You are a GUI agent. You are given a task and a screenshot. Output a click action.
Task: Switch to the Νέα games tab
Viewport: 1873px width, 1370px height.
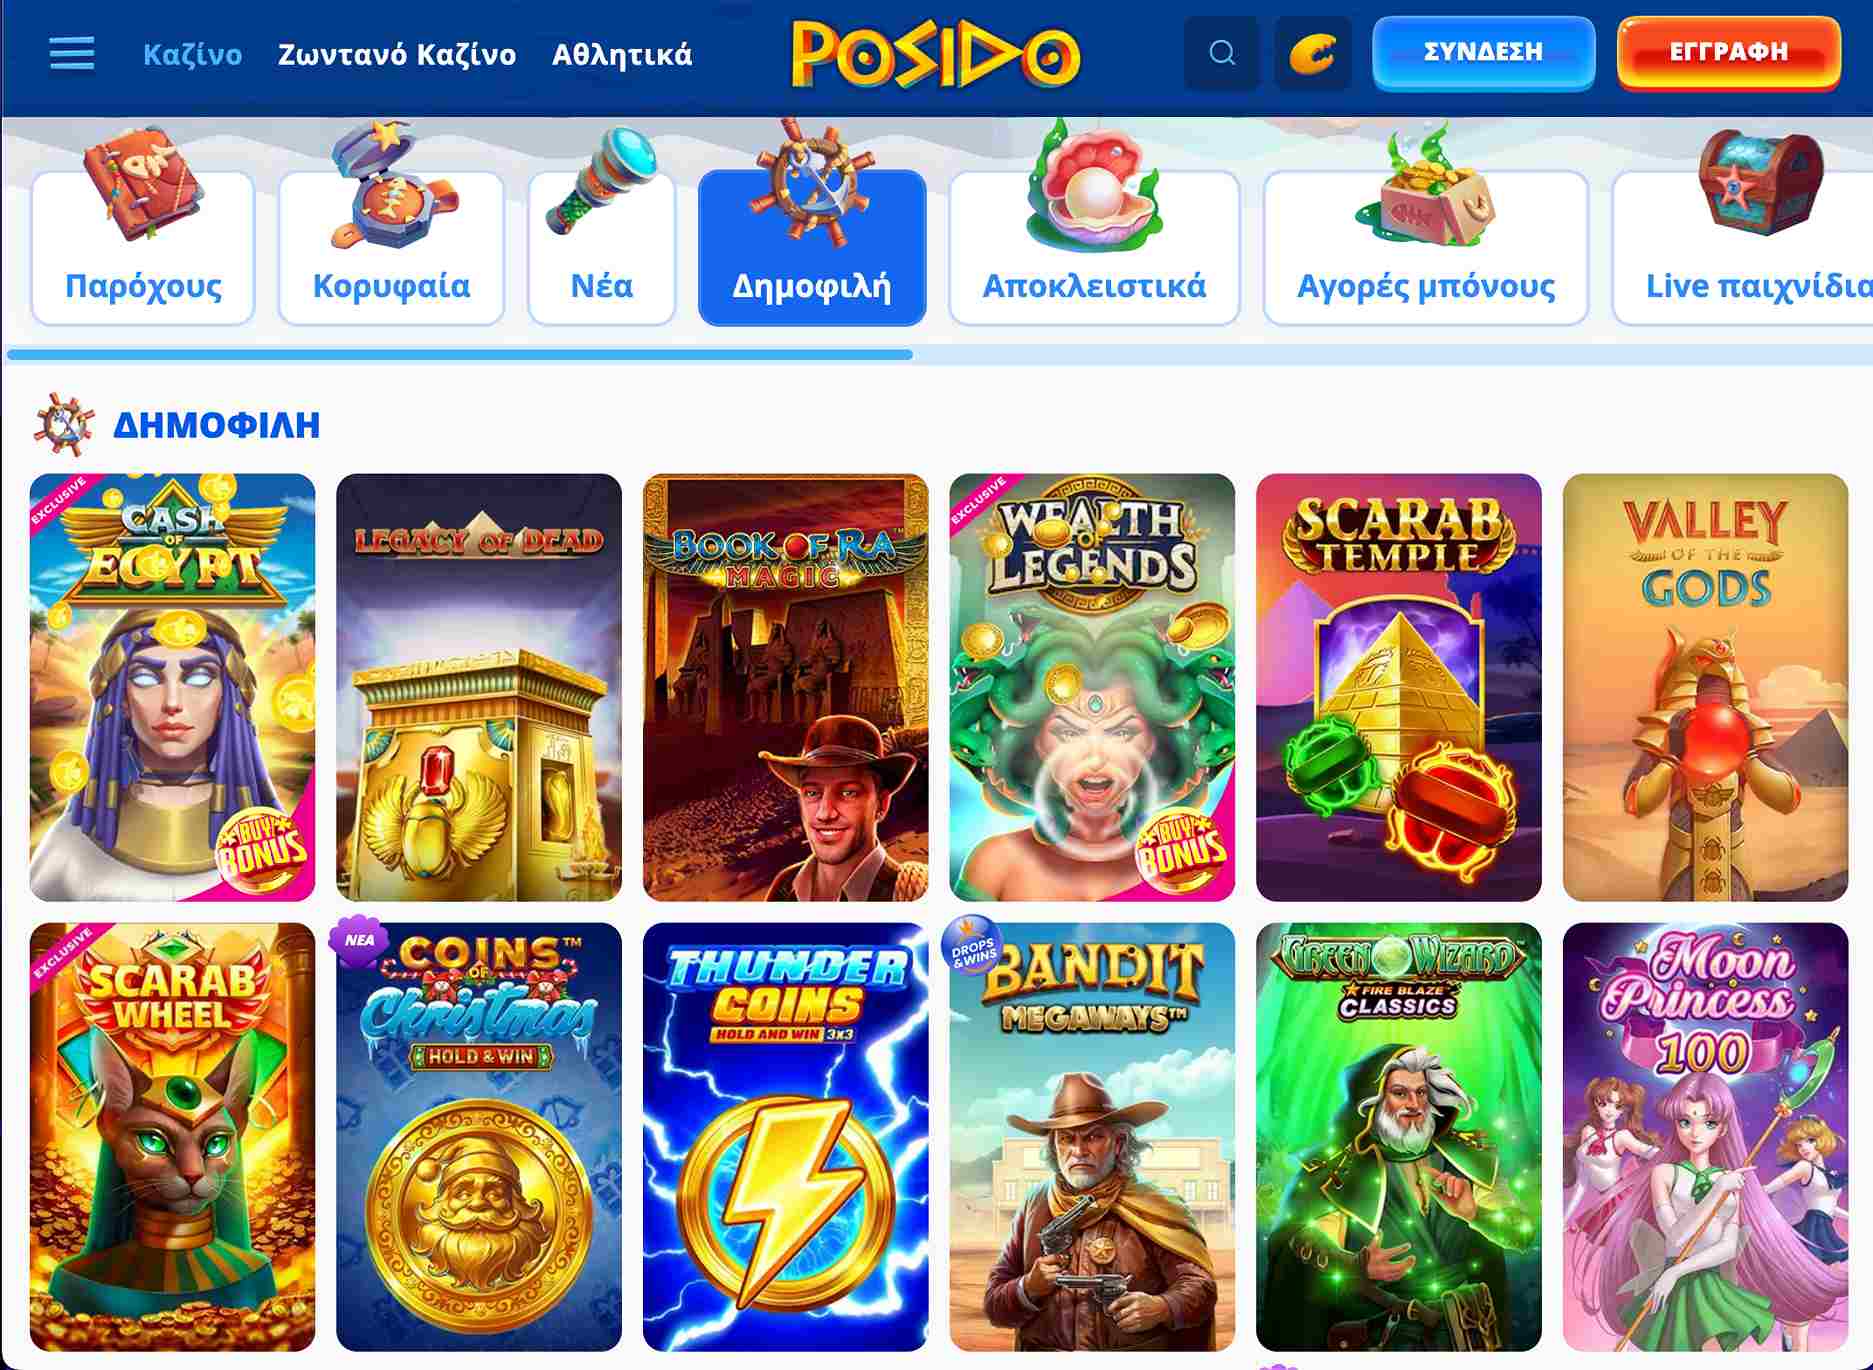[x=602, y=247]
